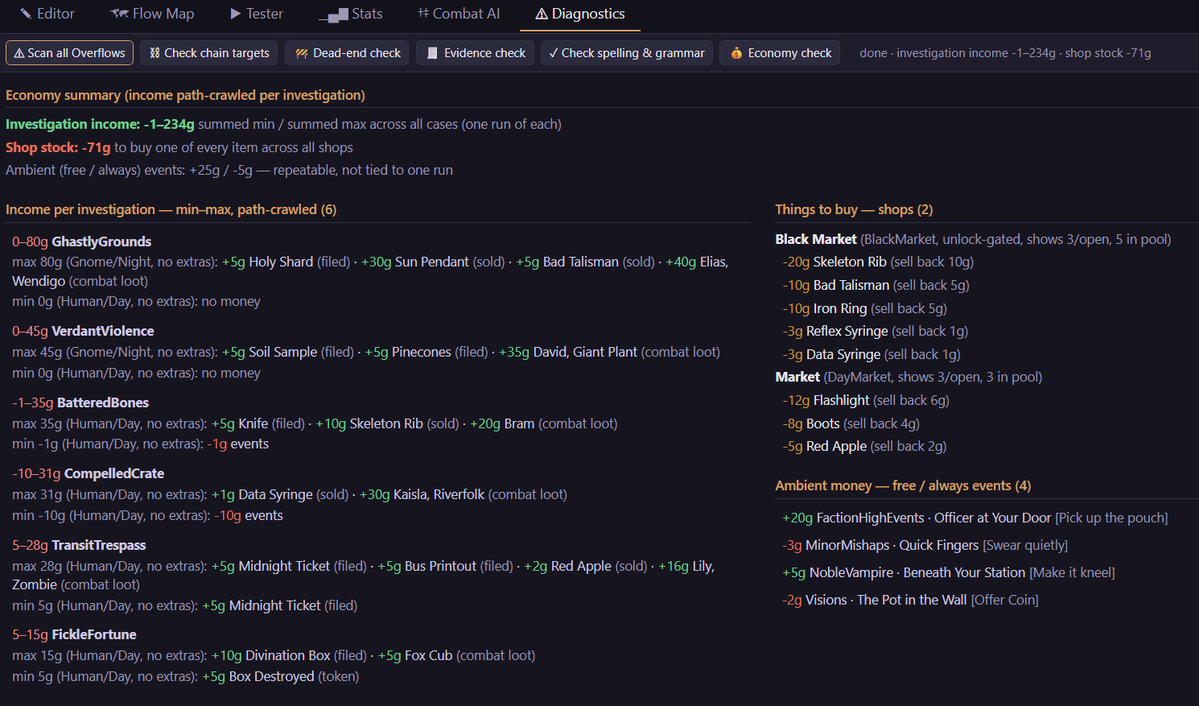Click Box Destroyed in FickleFortune min line
This screenshot has height=706, width=1199.
[271, 676]
